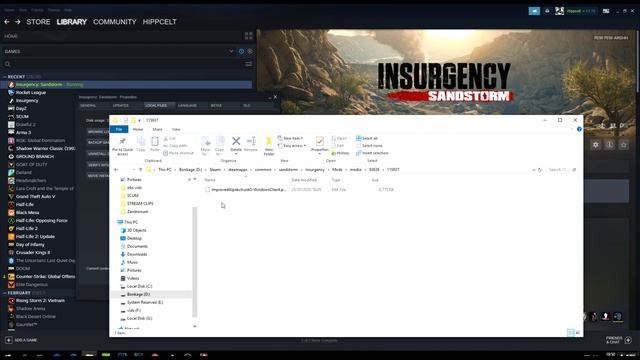Click the recent-activity clock icon beside GAMES

tap(241, 51)
